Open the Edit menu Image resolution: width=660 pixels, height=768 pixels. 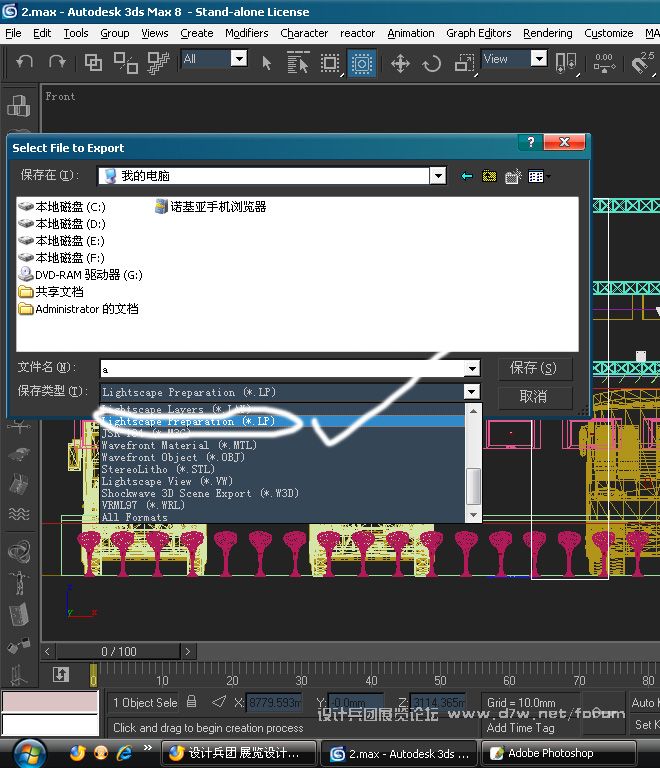pyautogui.click(x=42, y=33)
